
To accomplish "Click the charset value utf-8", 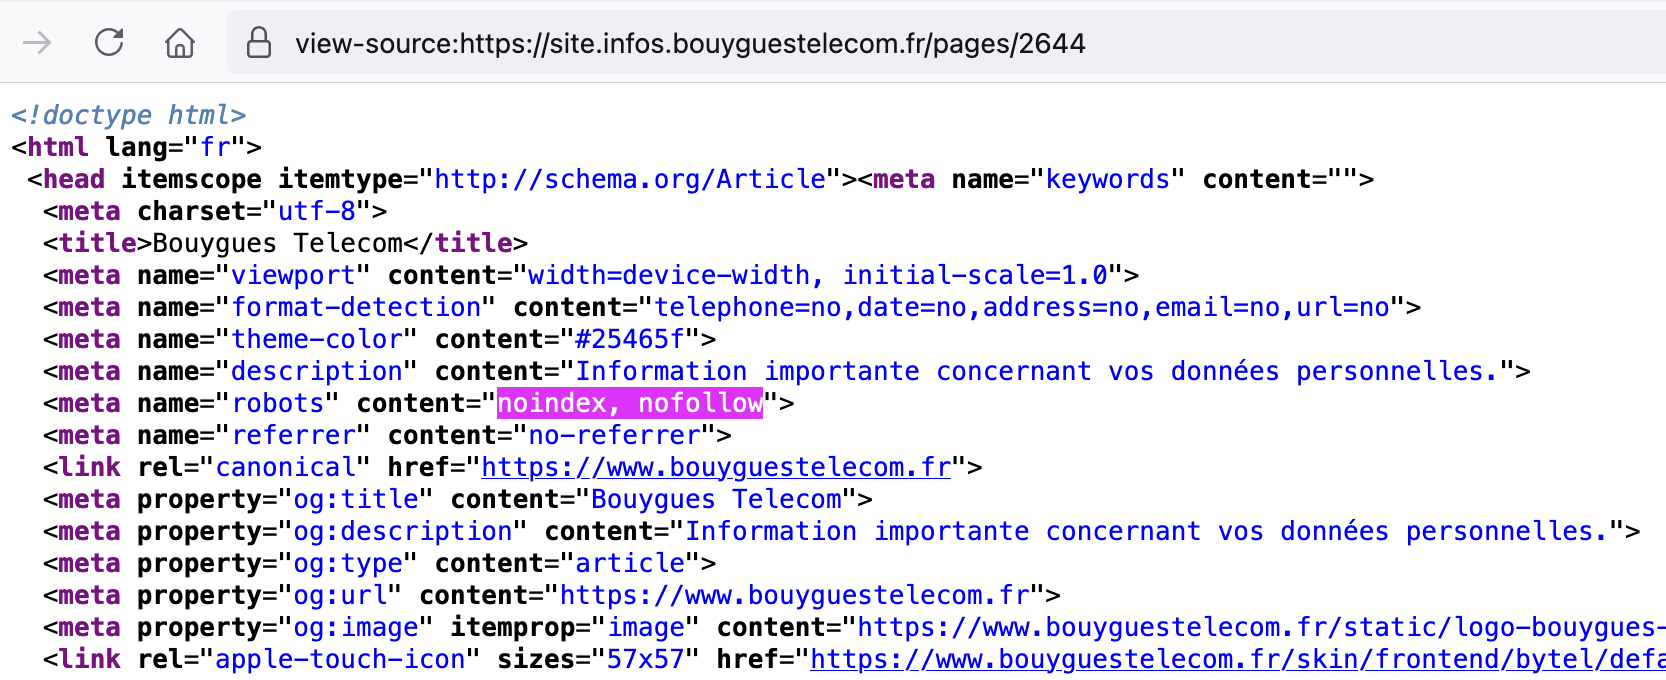I will [317, 211].
